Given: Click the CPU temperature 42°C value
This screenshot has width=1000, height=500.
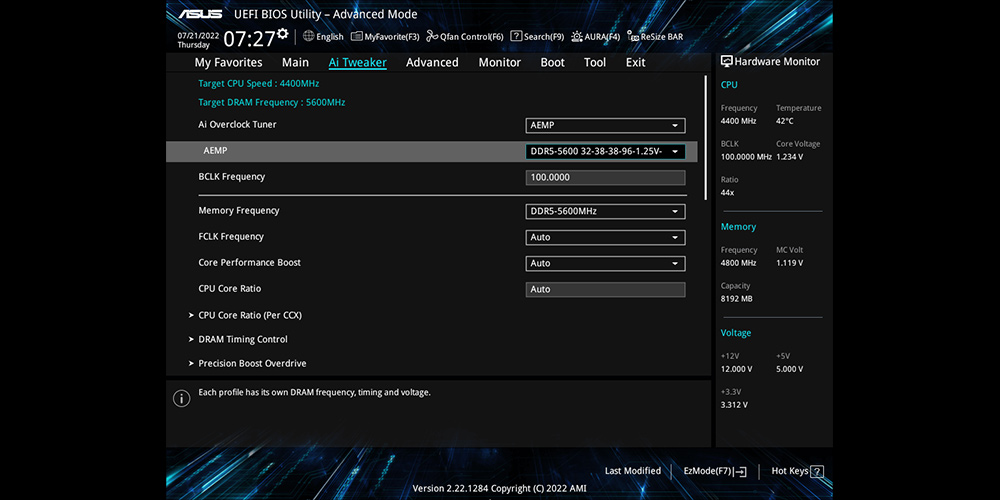Looking at the screenshot, I should point(785,121).
